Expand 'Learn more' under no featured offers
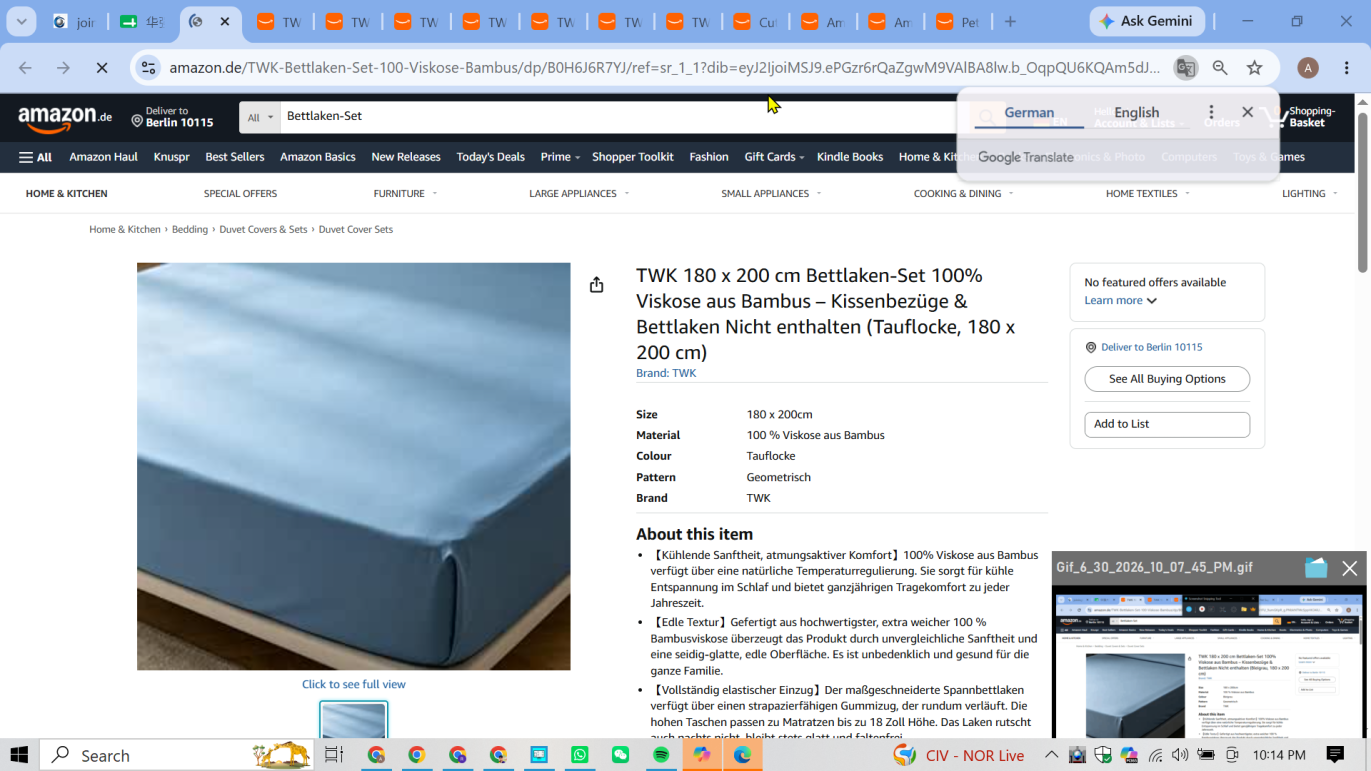The width and height of the screenshot is (1371, 771). point(1121,301)
